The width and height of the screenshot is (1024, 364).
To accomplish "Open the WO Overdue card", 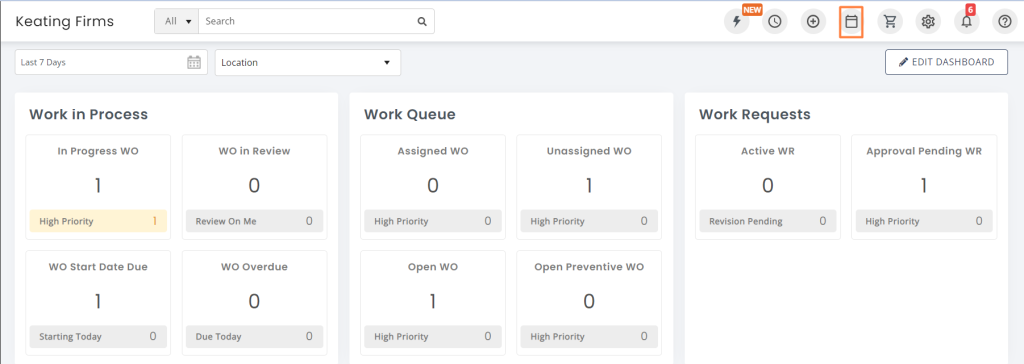I will (x=254, y=303).
